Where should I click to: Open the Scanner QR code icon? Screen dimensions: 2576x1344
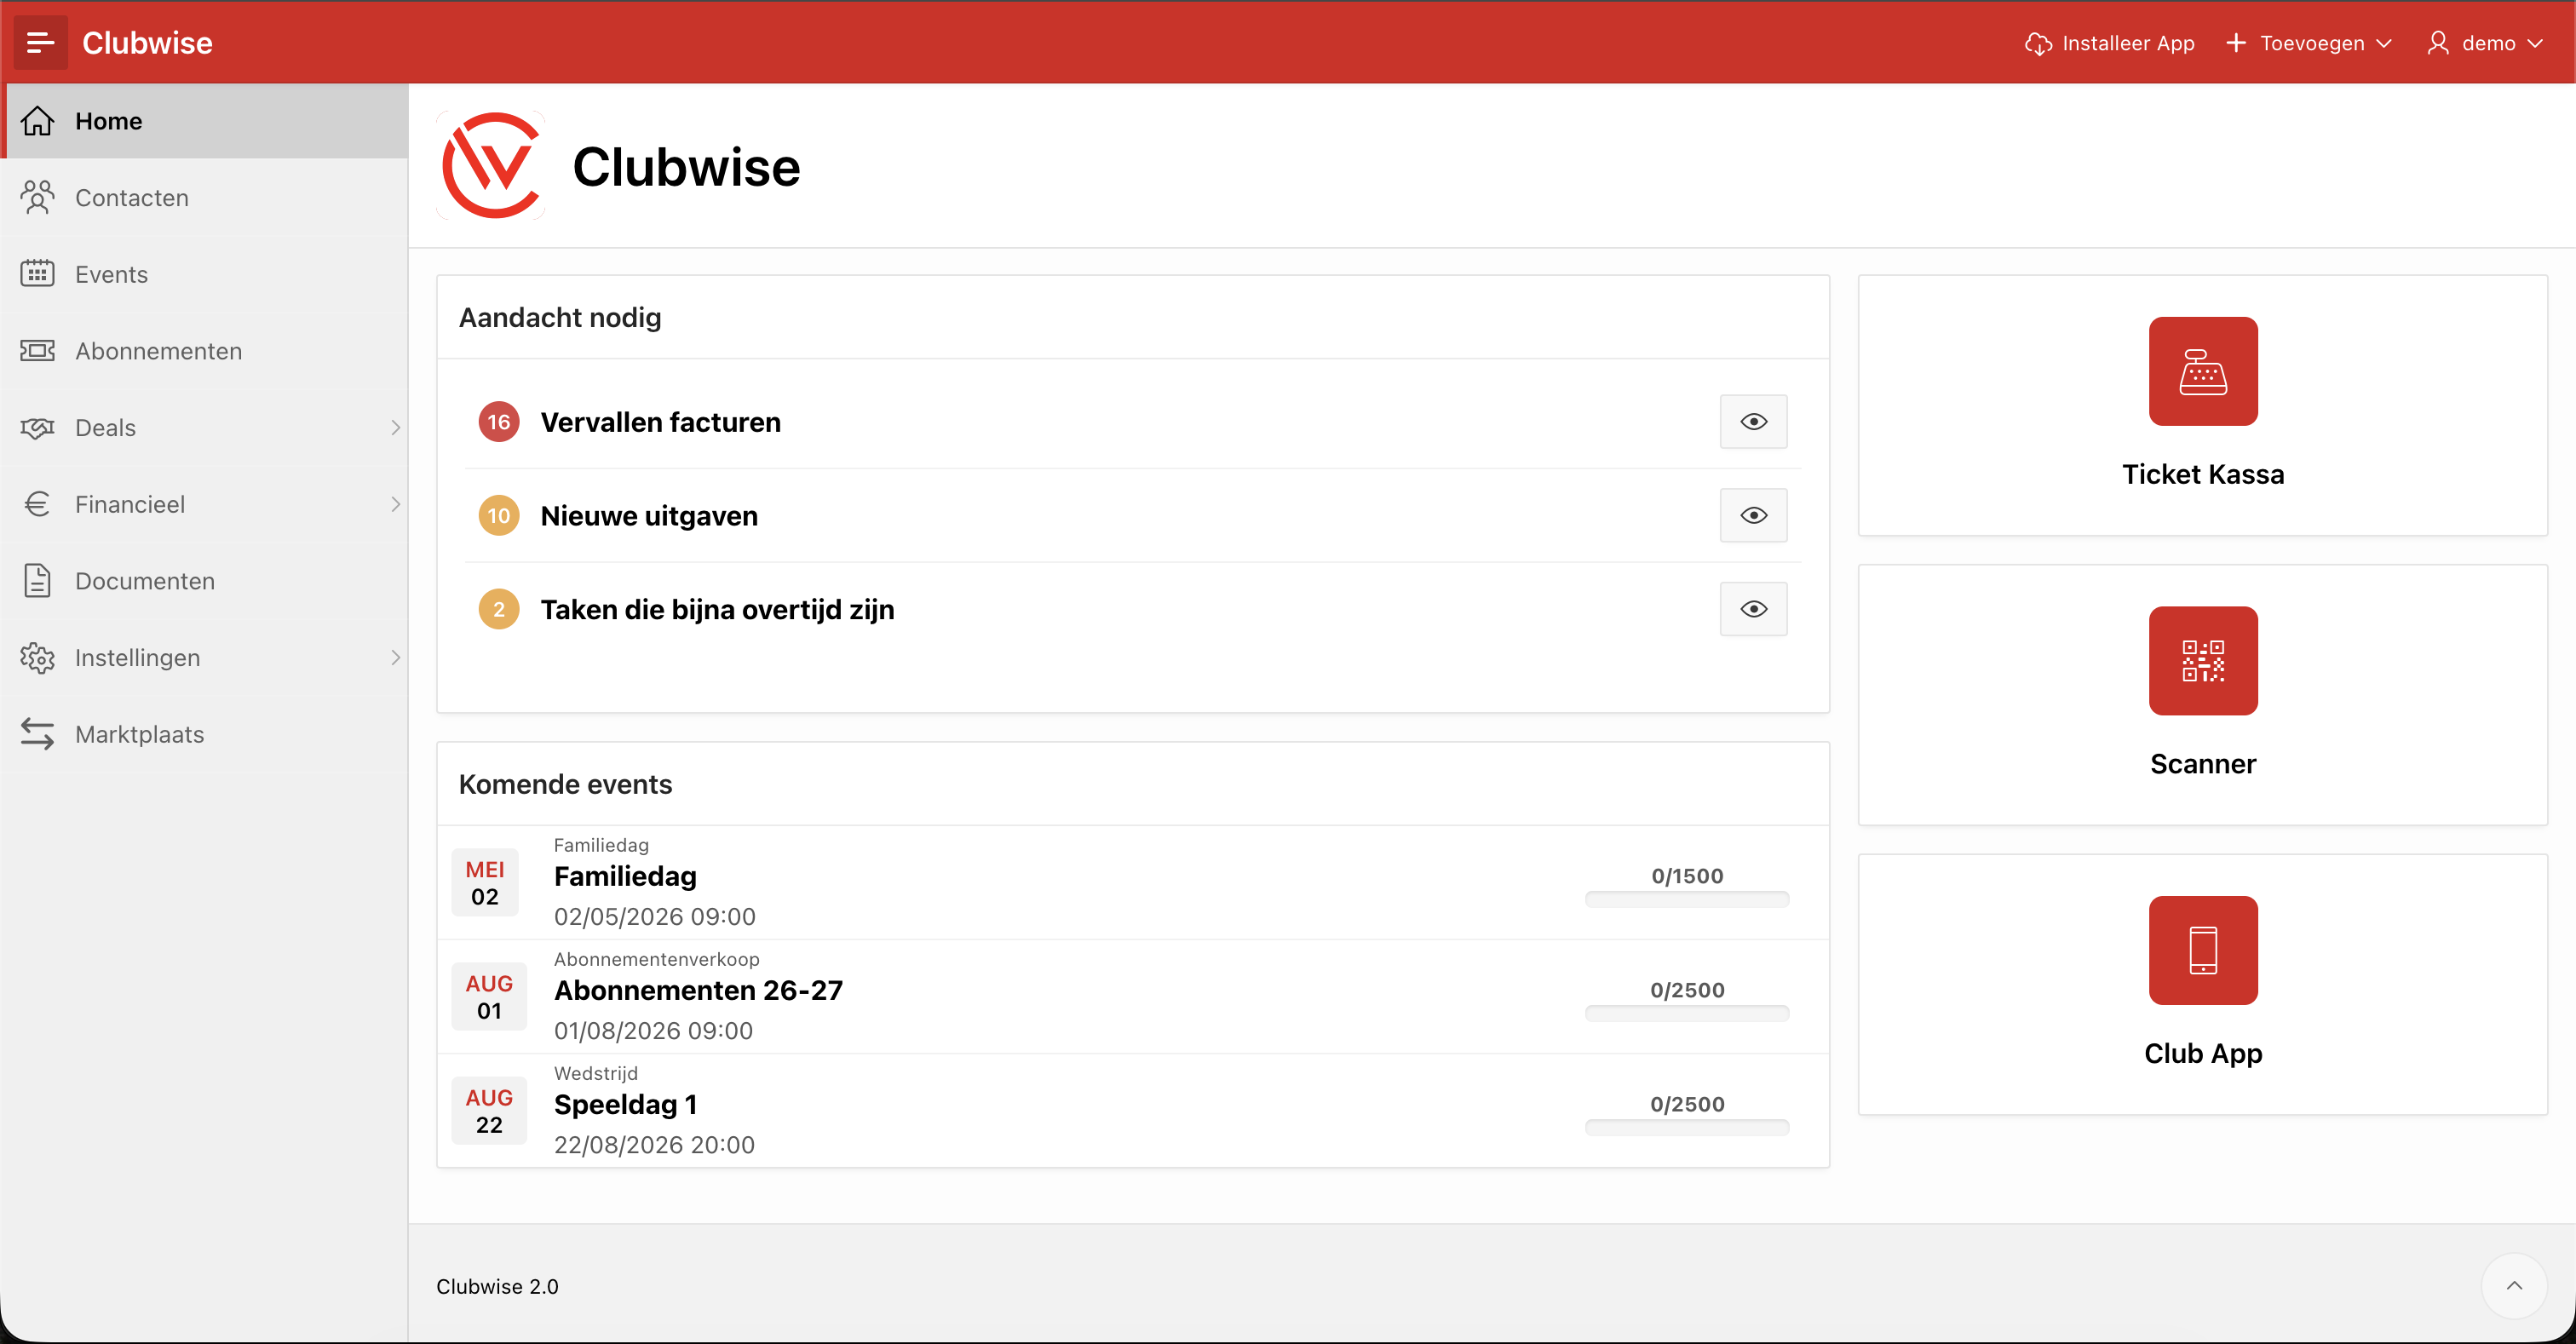coord(2203,661)
